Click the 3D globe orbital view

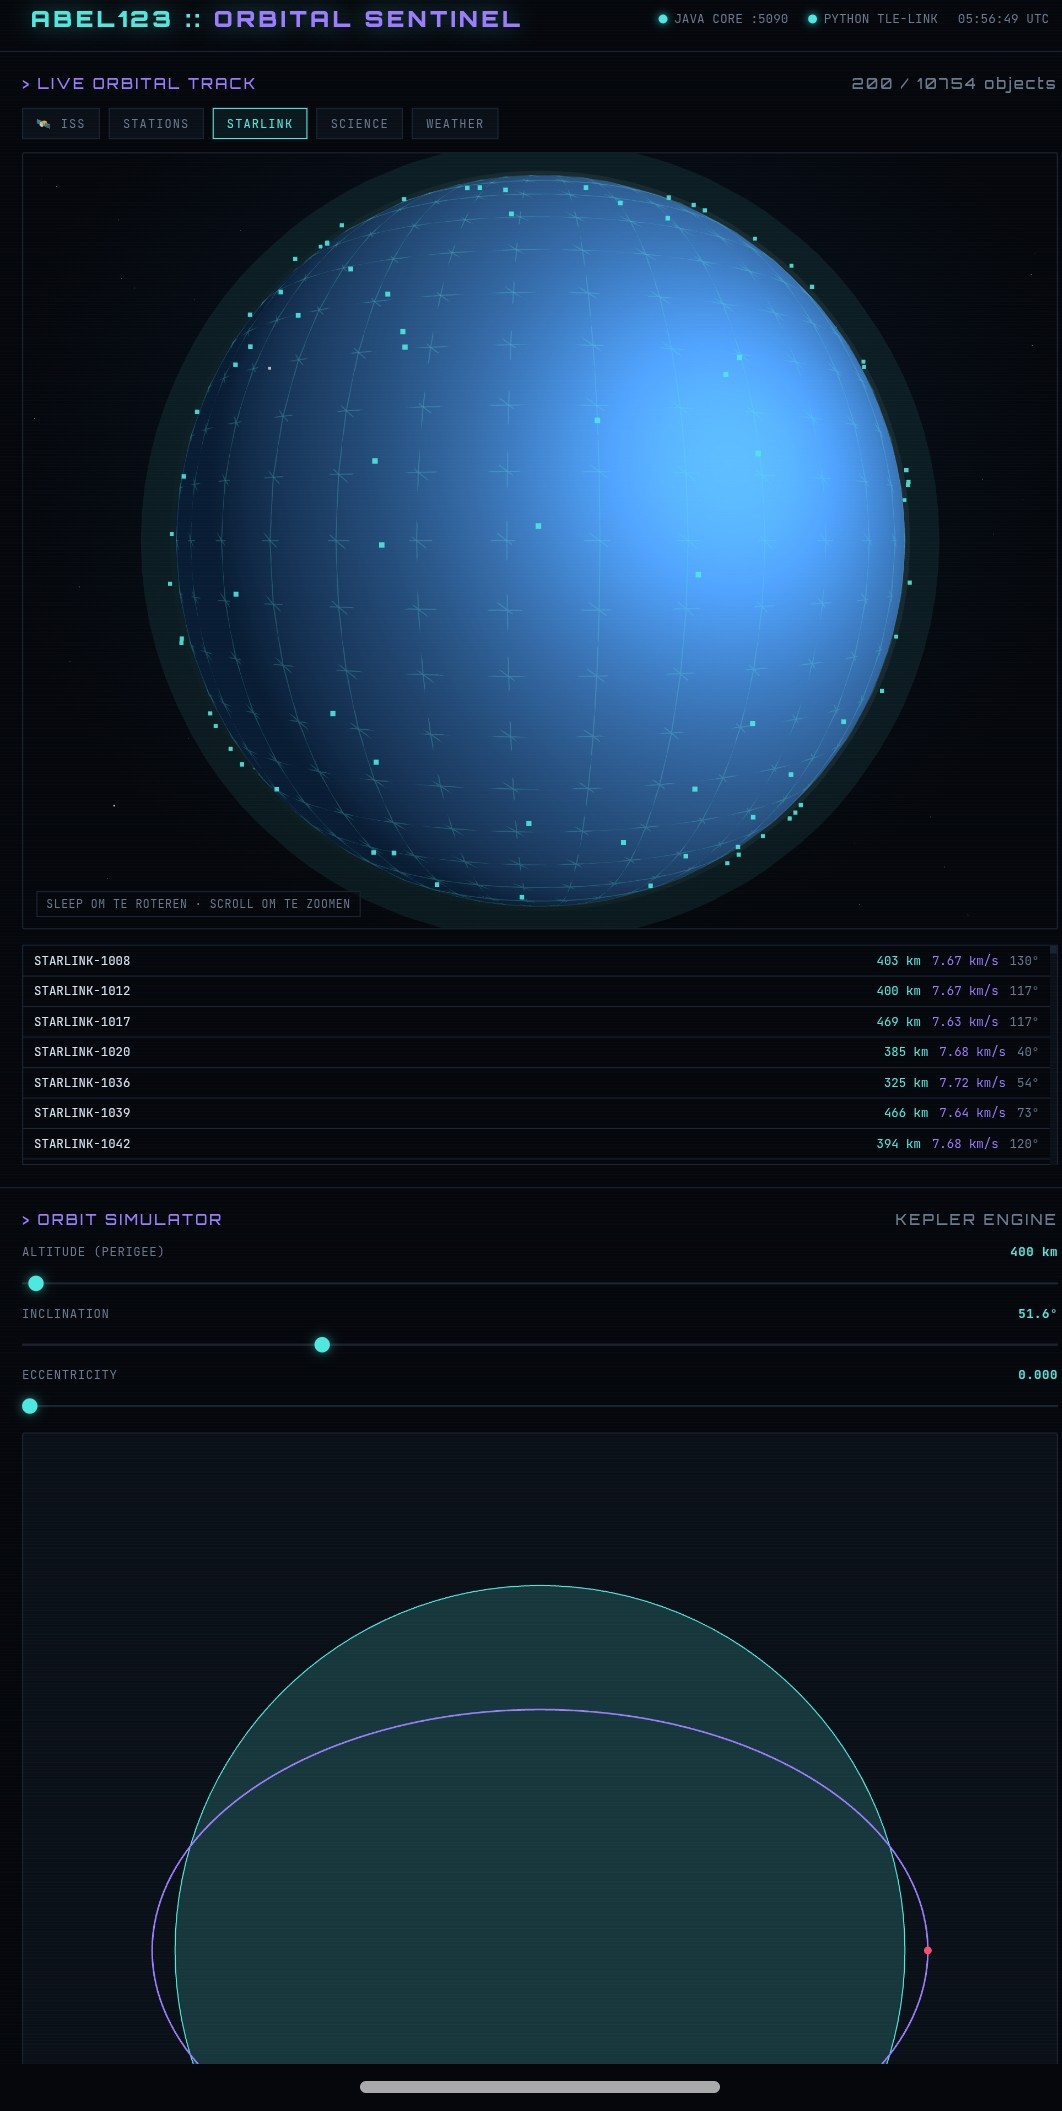click(x=540, y=541)
